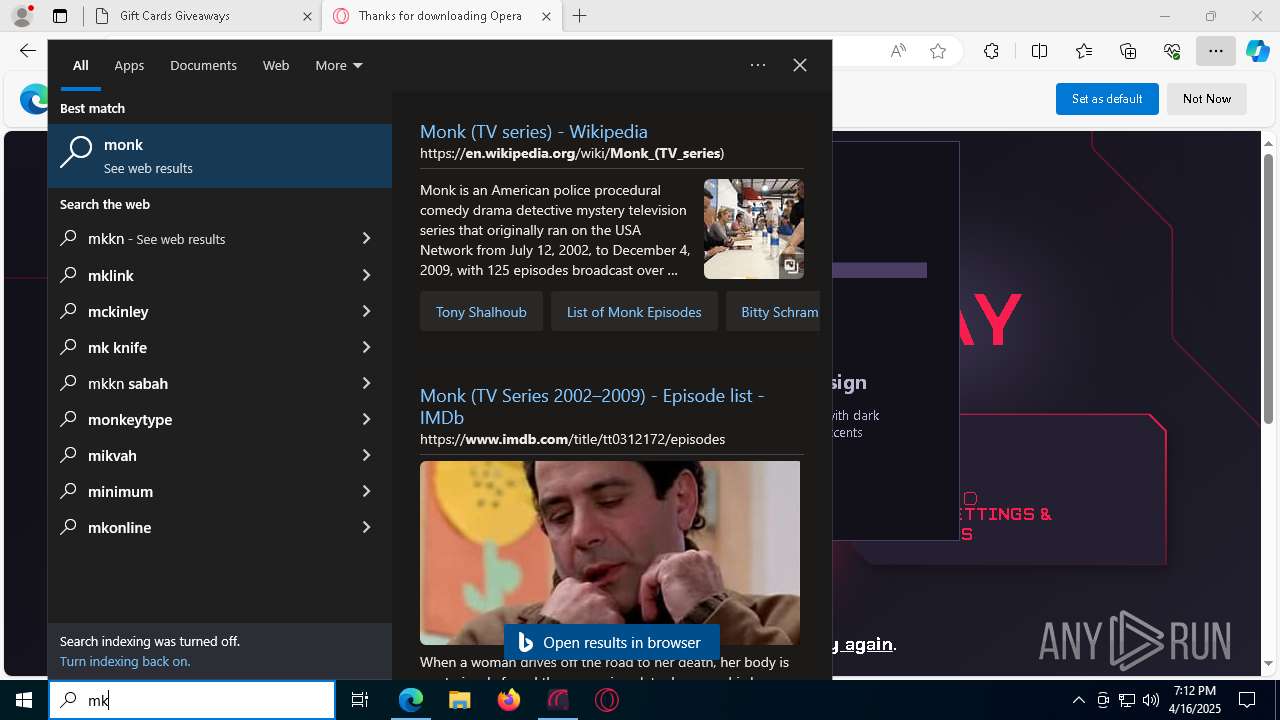Expand mk knife suggestion arrow
The width and height of the screenshot is (1280, 720).
(x=366, y=347)
